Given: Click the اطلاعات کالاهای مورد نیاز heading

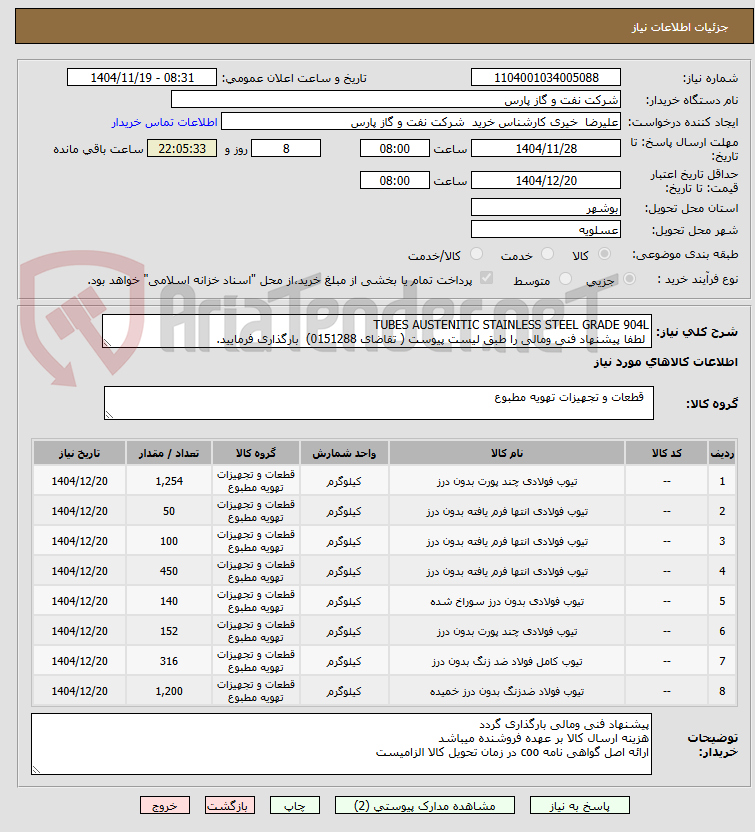Looking at the screenshot, I should click(665, 362).
